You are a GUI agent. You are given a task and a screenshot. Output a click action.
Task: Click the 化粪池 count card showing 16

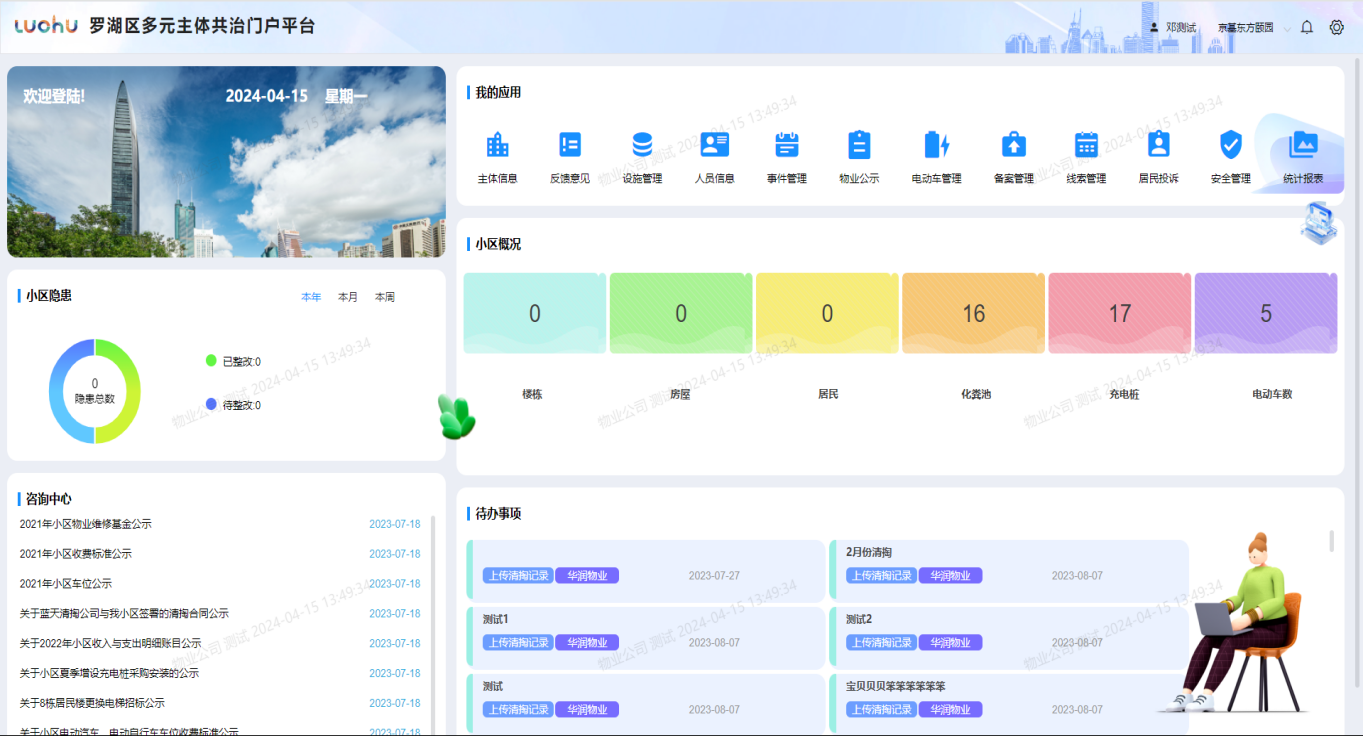click(x=974, y=314)
